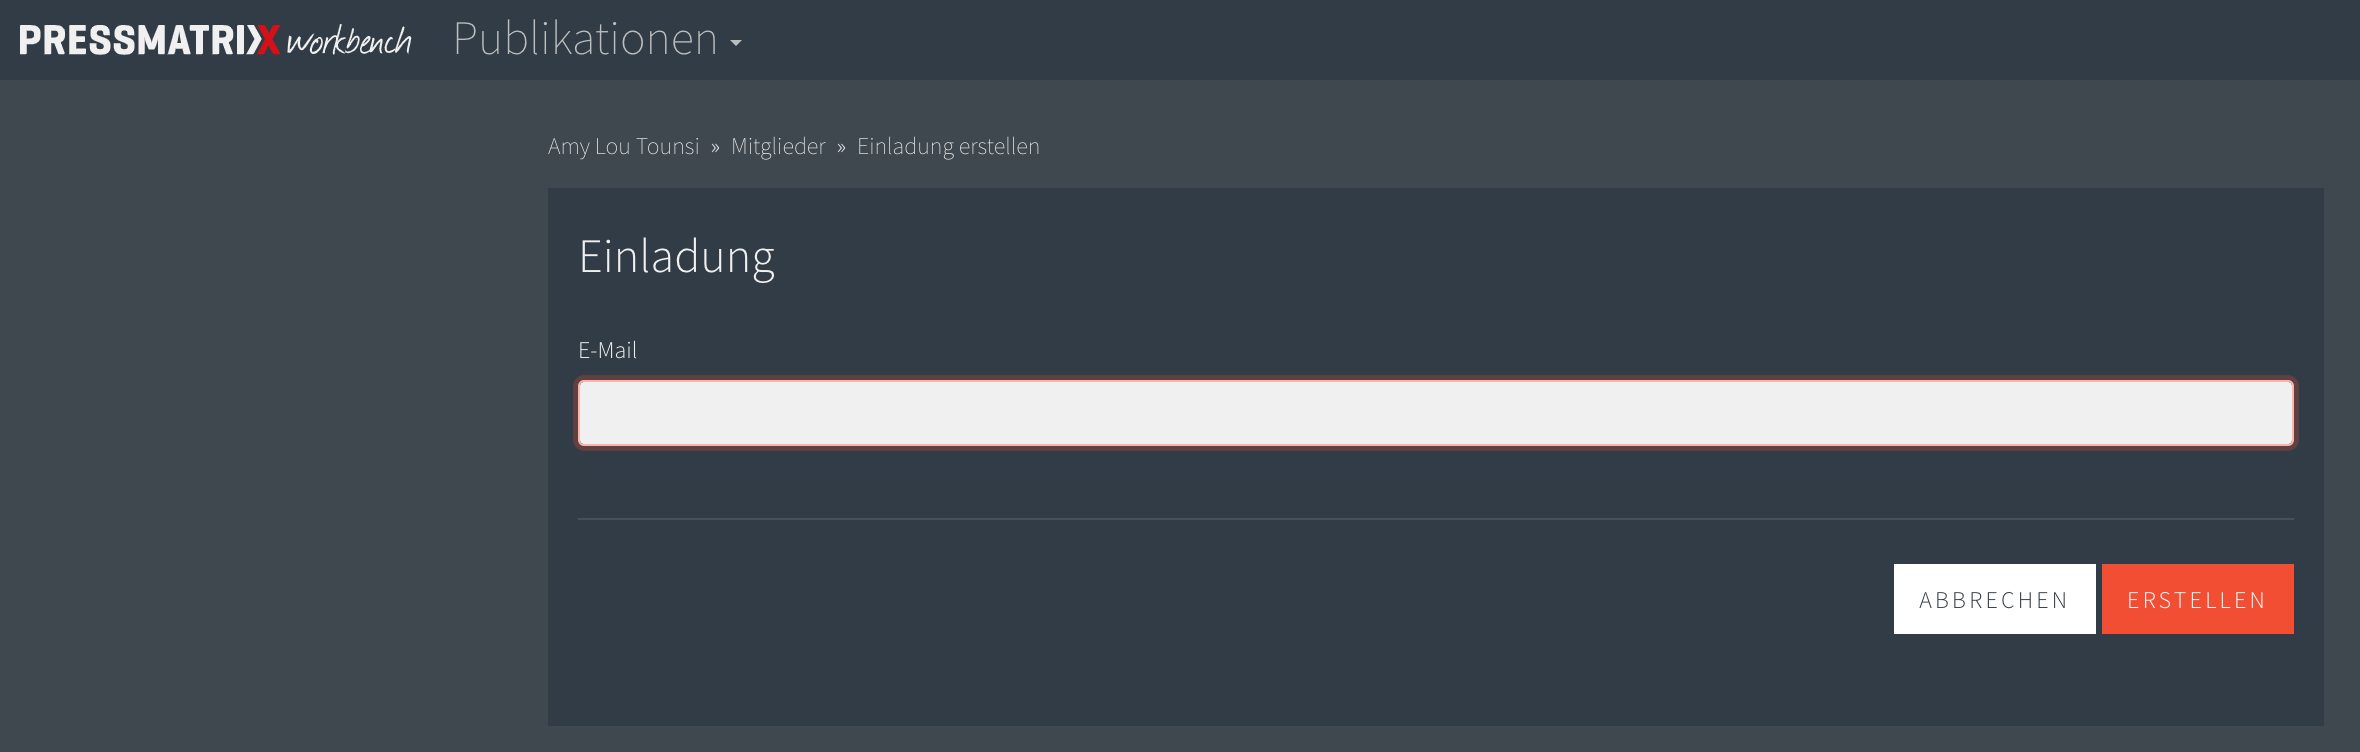This screenshot has width=2360, height=752.
Task: Cancel with the ABBRECHEN button
Action: pyautogui.click(x=1994, y=599)
